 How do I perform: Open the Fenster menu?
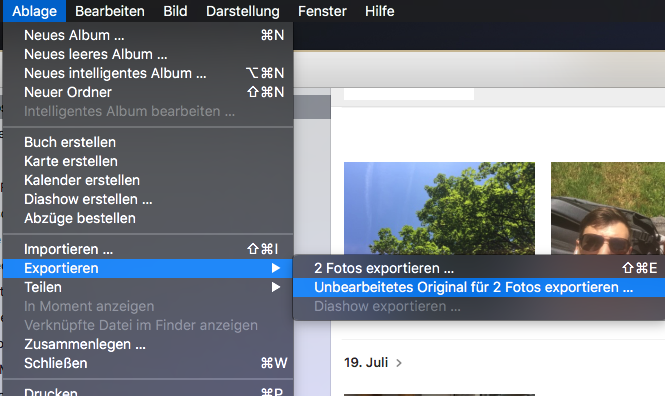click(x=322, y=11)
